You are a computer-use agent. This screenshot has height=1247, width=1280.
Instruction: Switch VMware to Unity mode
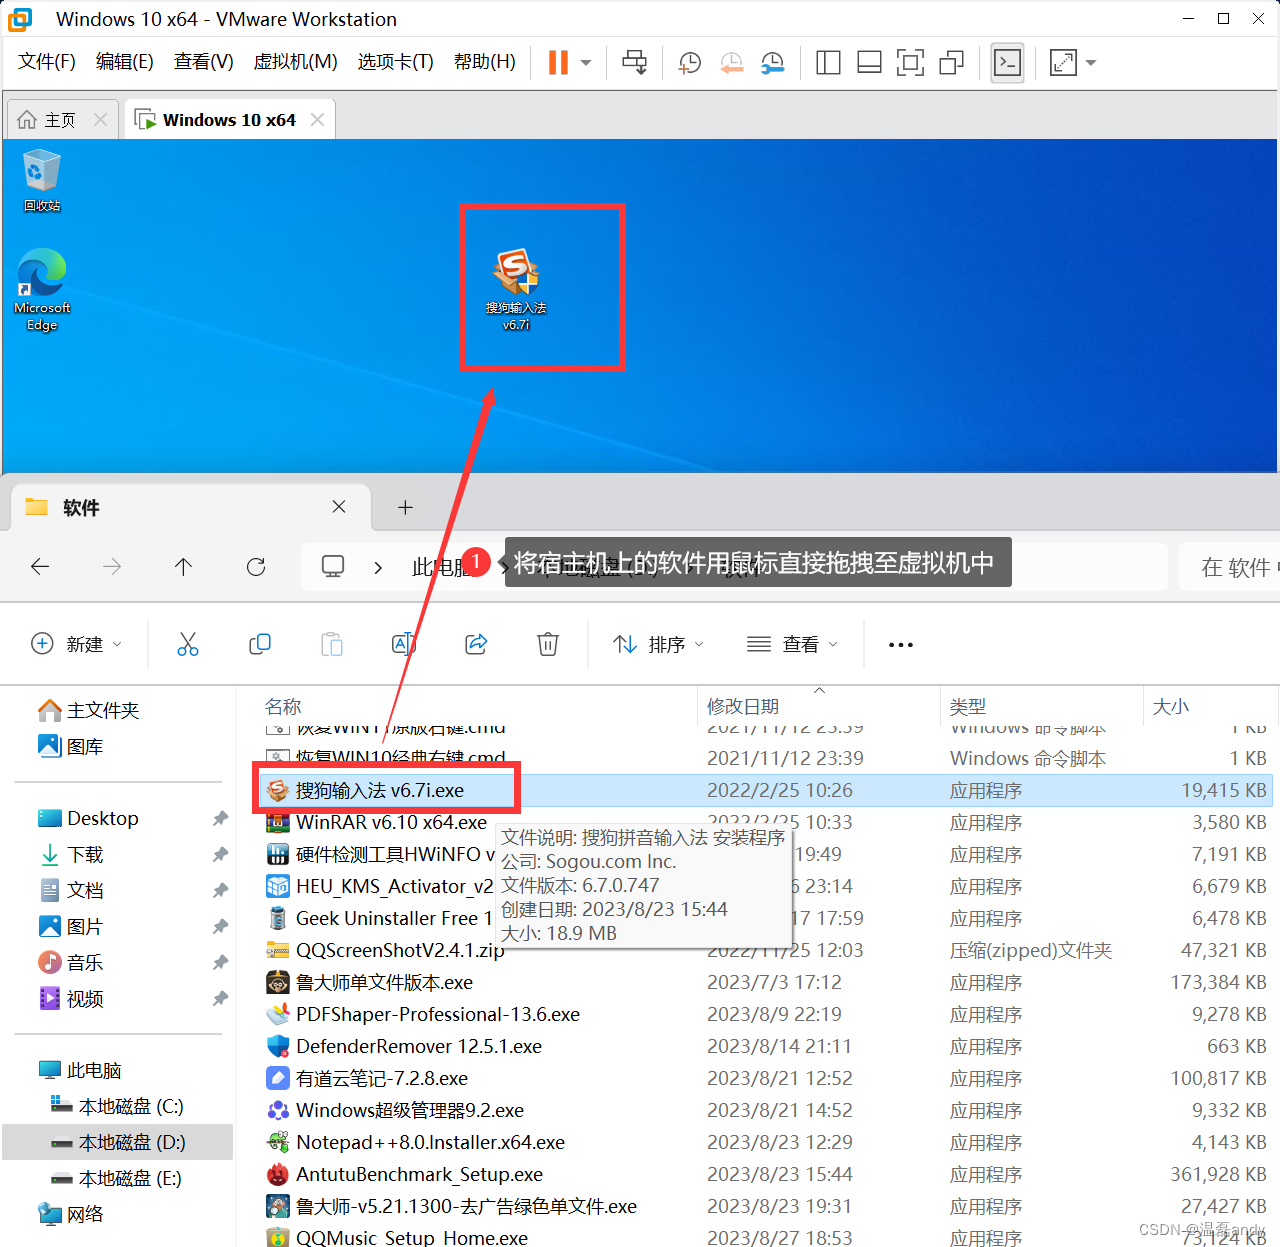pyautogui.click(x=951, y=62)
